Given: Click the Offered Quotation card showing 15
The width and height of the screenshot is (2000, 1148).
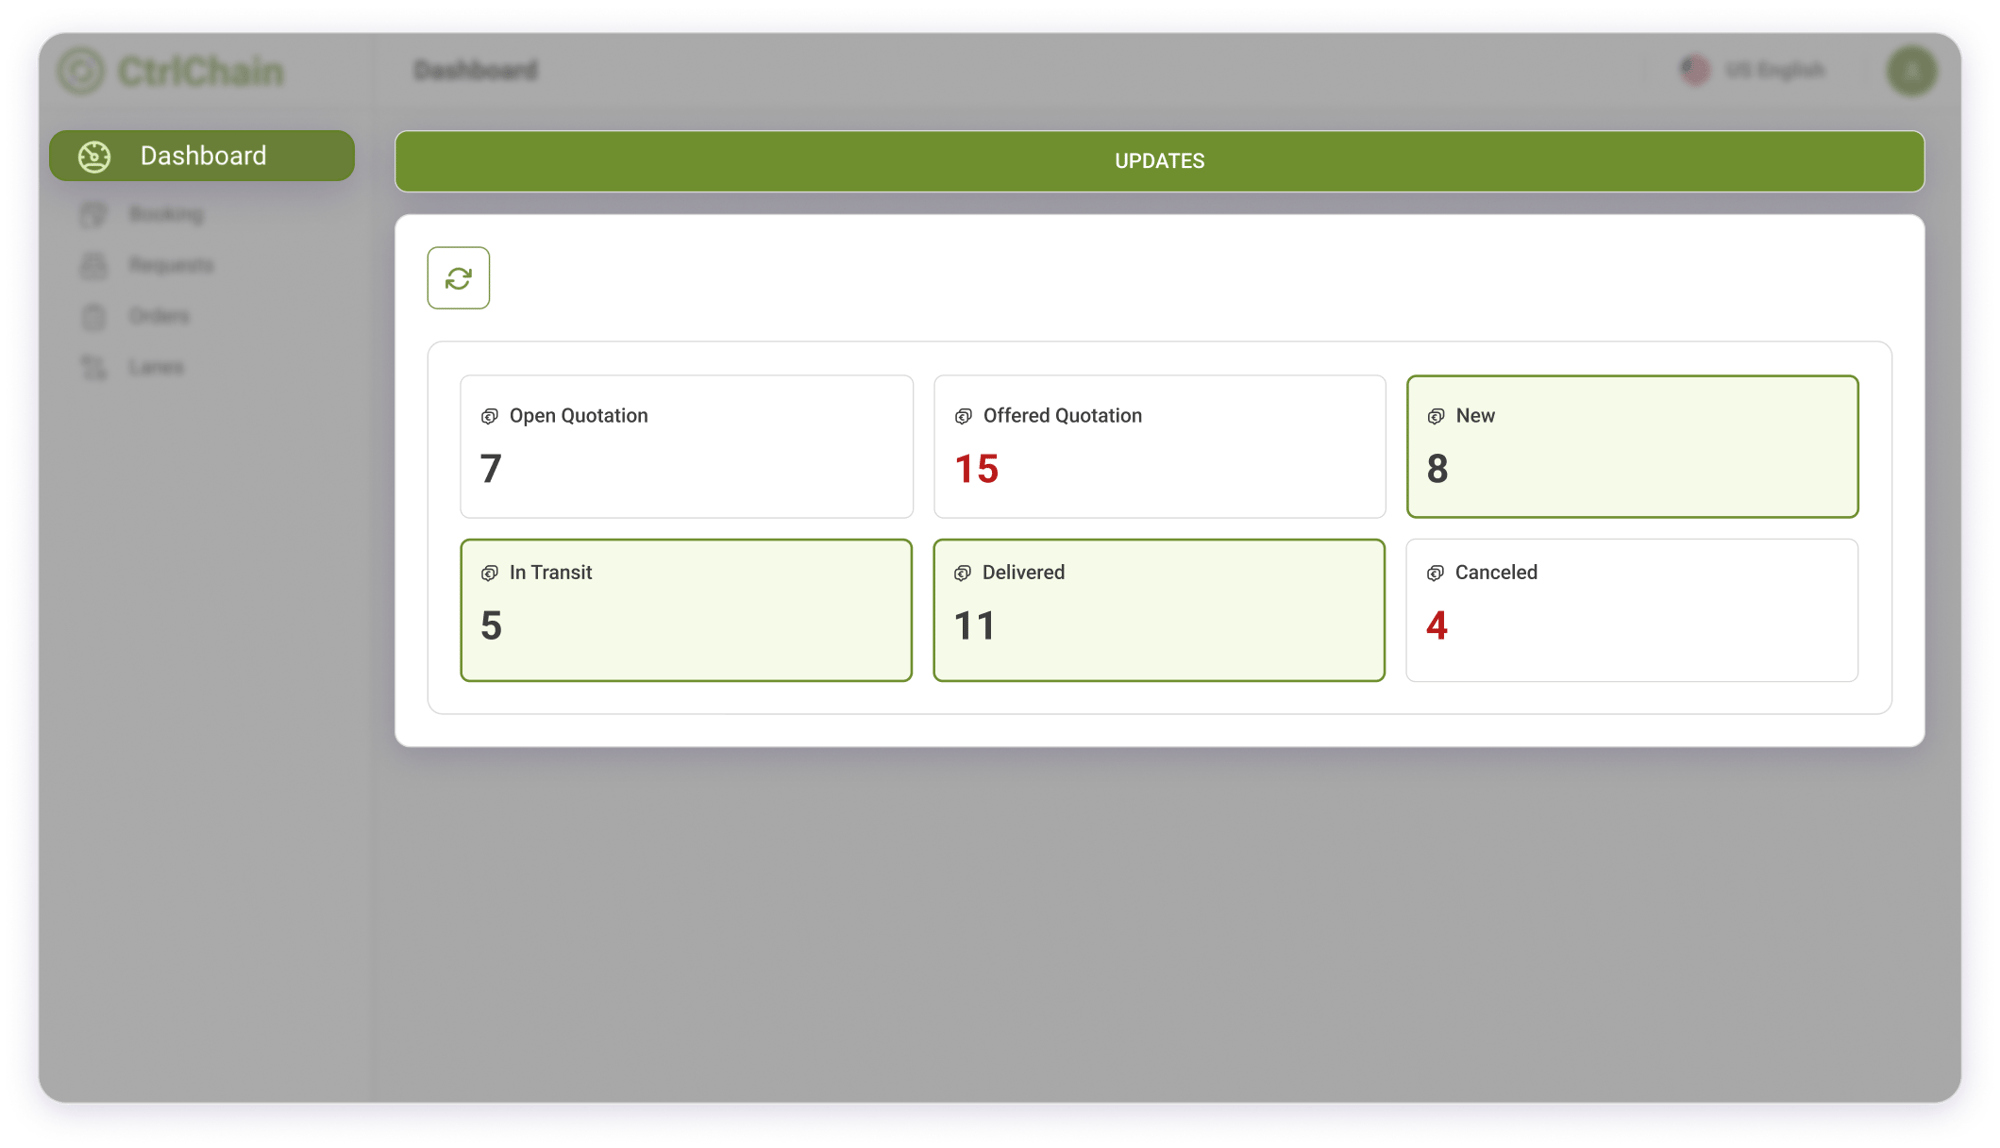Looking at the screenshot, I should coord(1159,446).
